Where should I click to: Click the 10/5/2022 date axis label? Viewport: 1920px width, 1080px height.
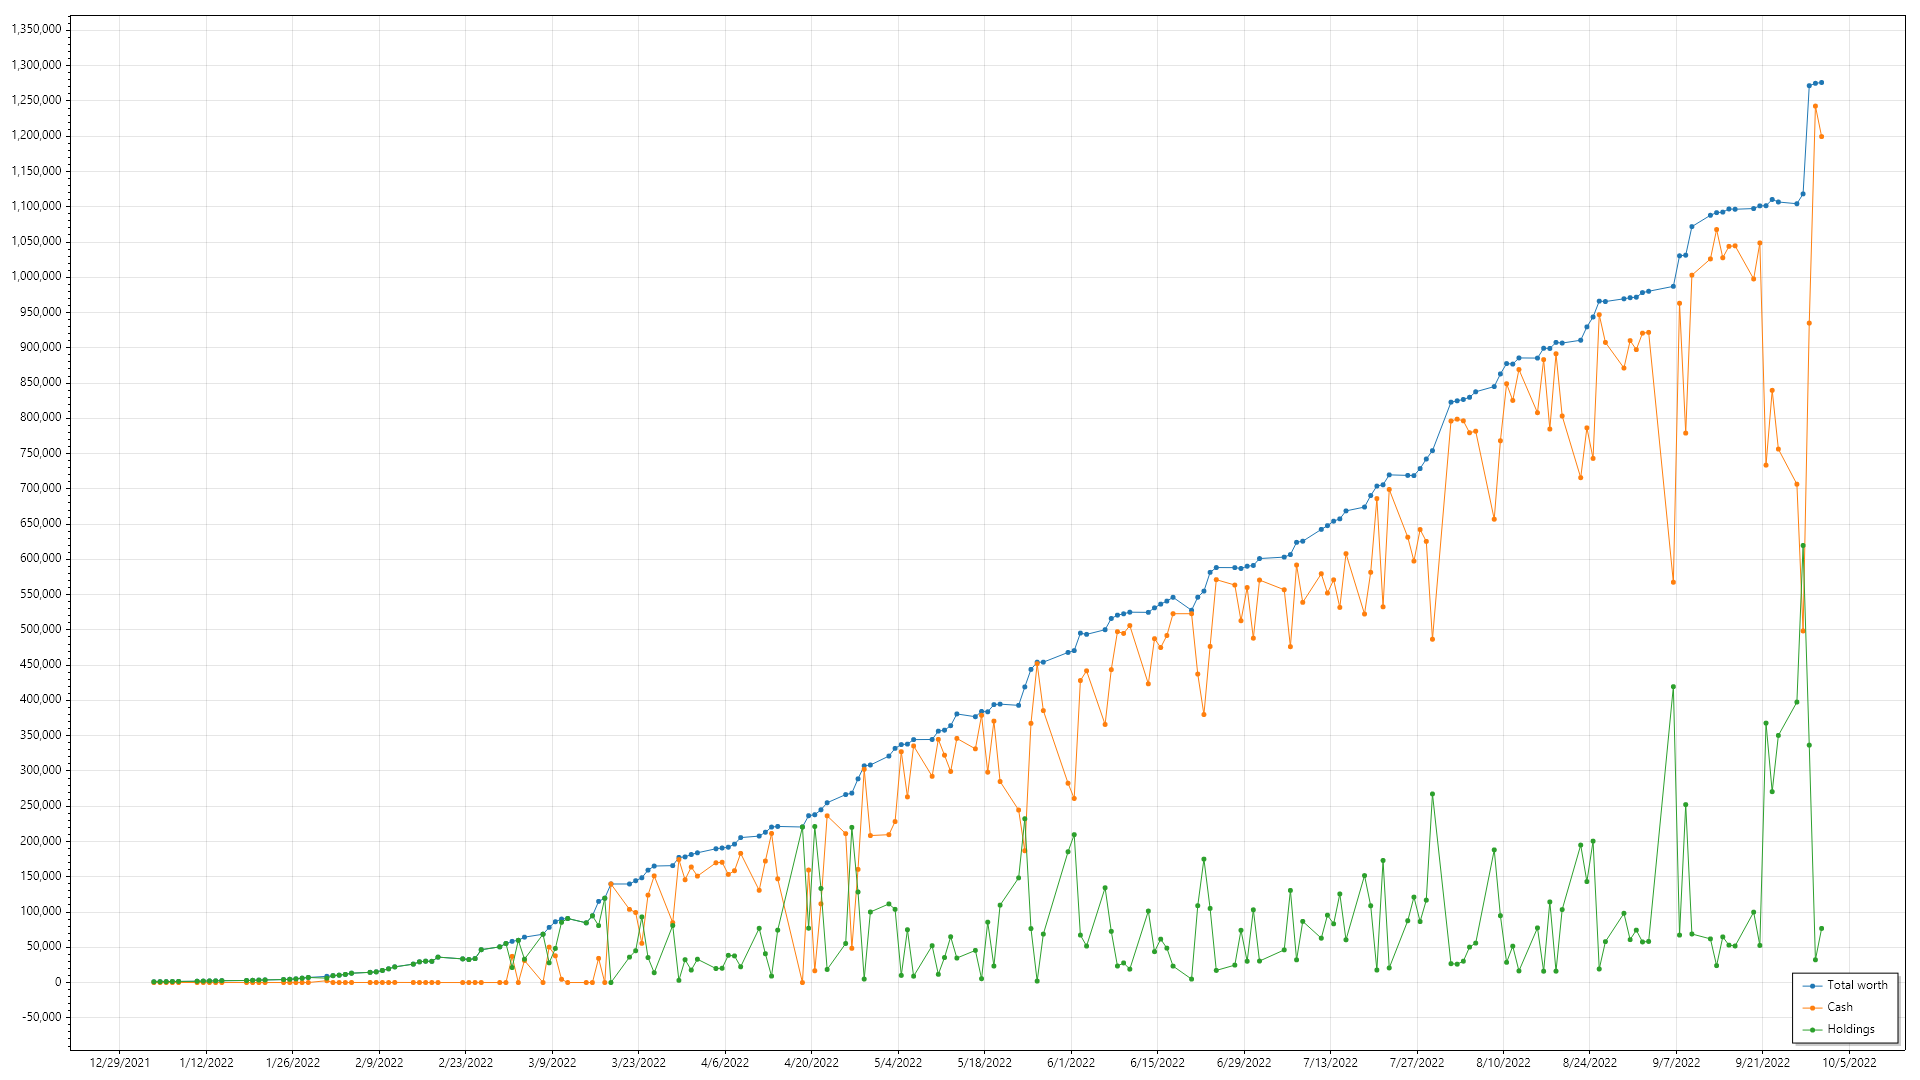pos(1848,1063)
